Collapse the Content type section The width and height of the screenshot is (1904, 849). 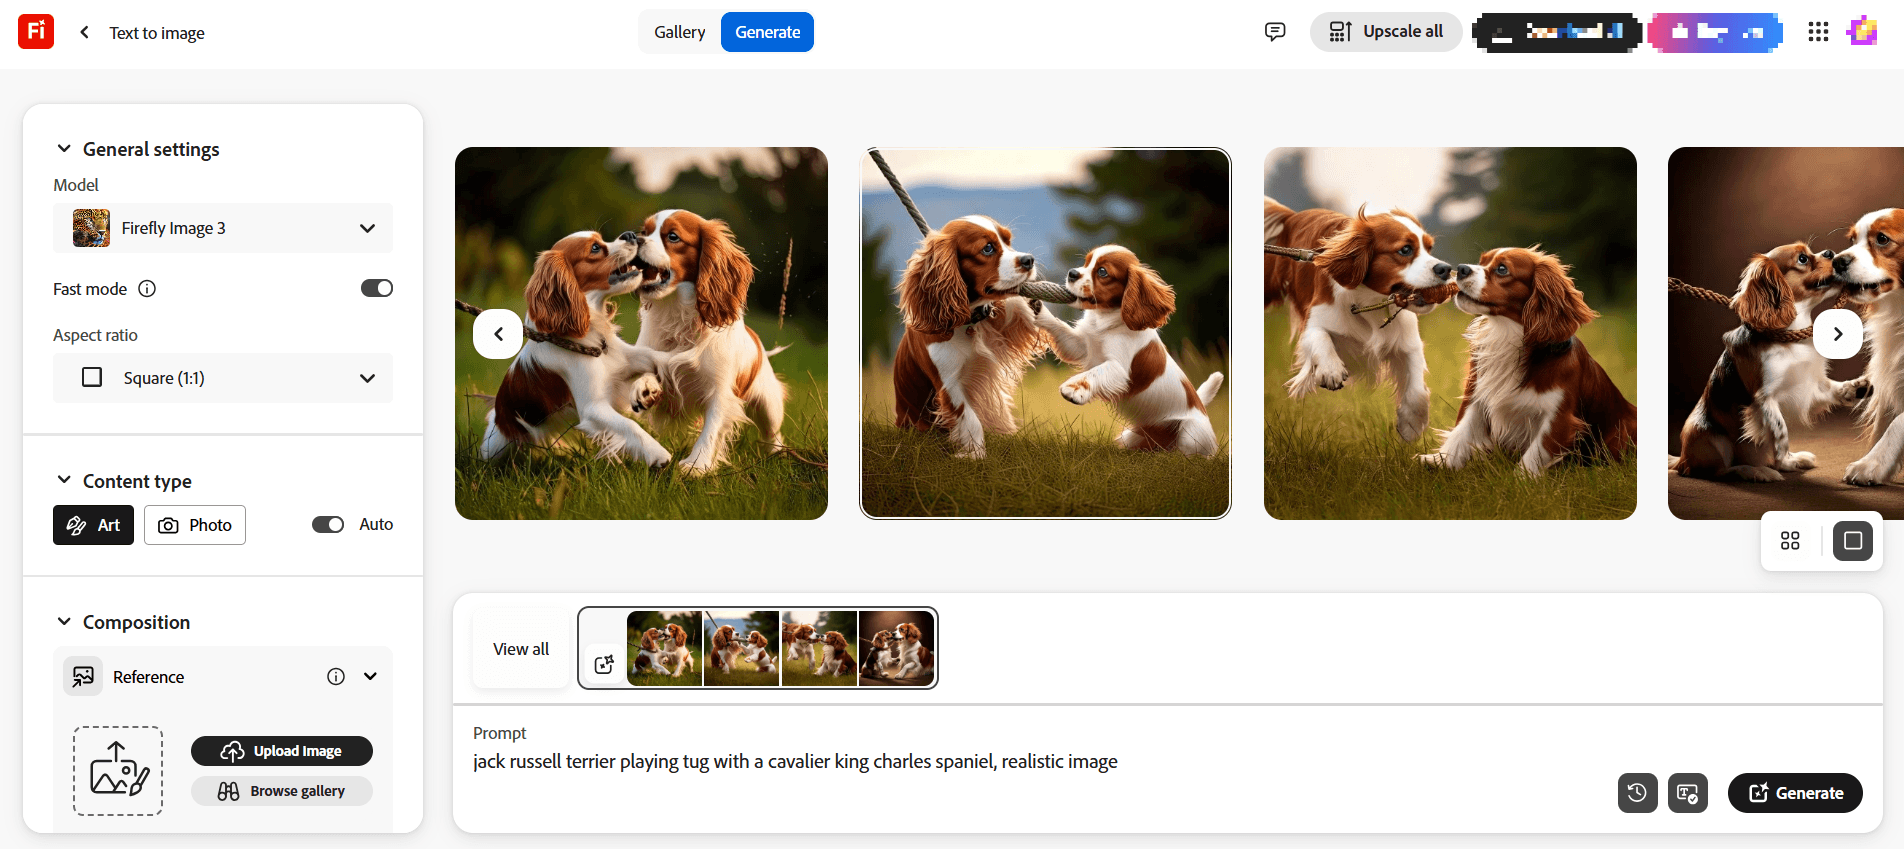click(x=64, y=480)
